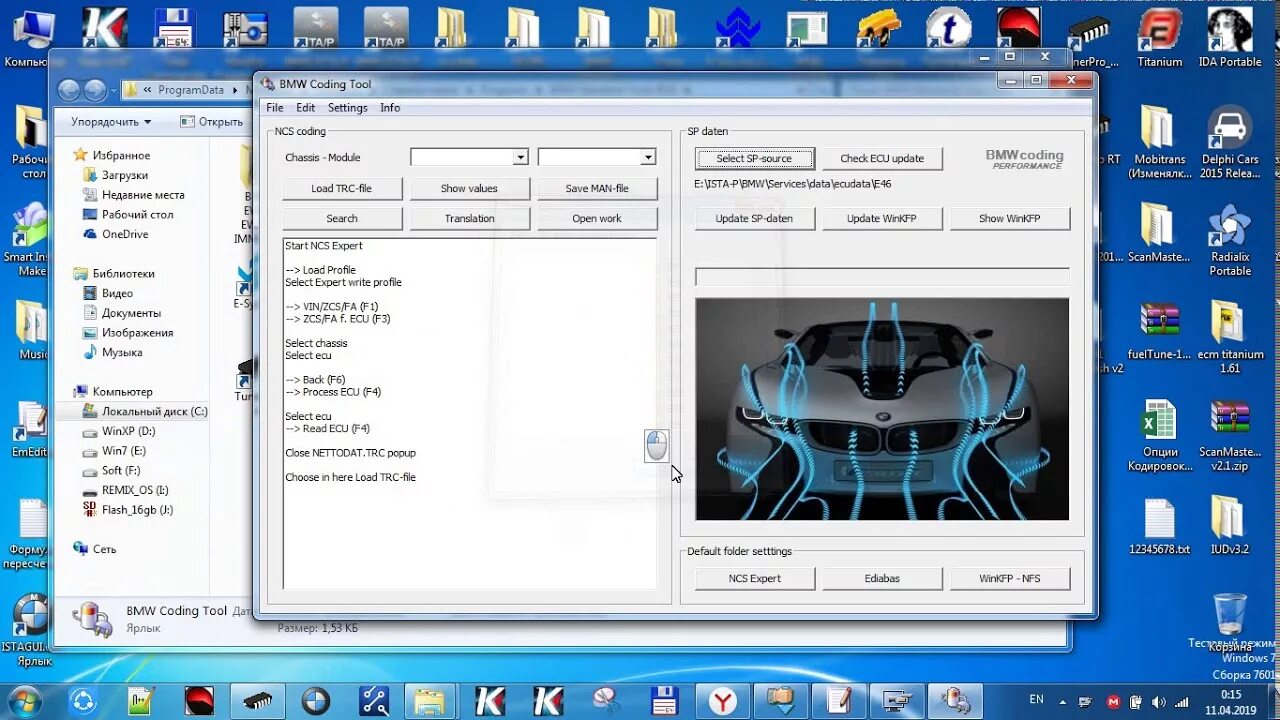Open 12345678.txt file icon
Viewport: 1280px width, 720px height.
pyautogui.click(x=1159, y=527)
